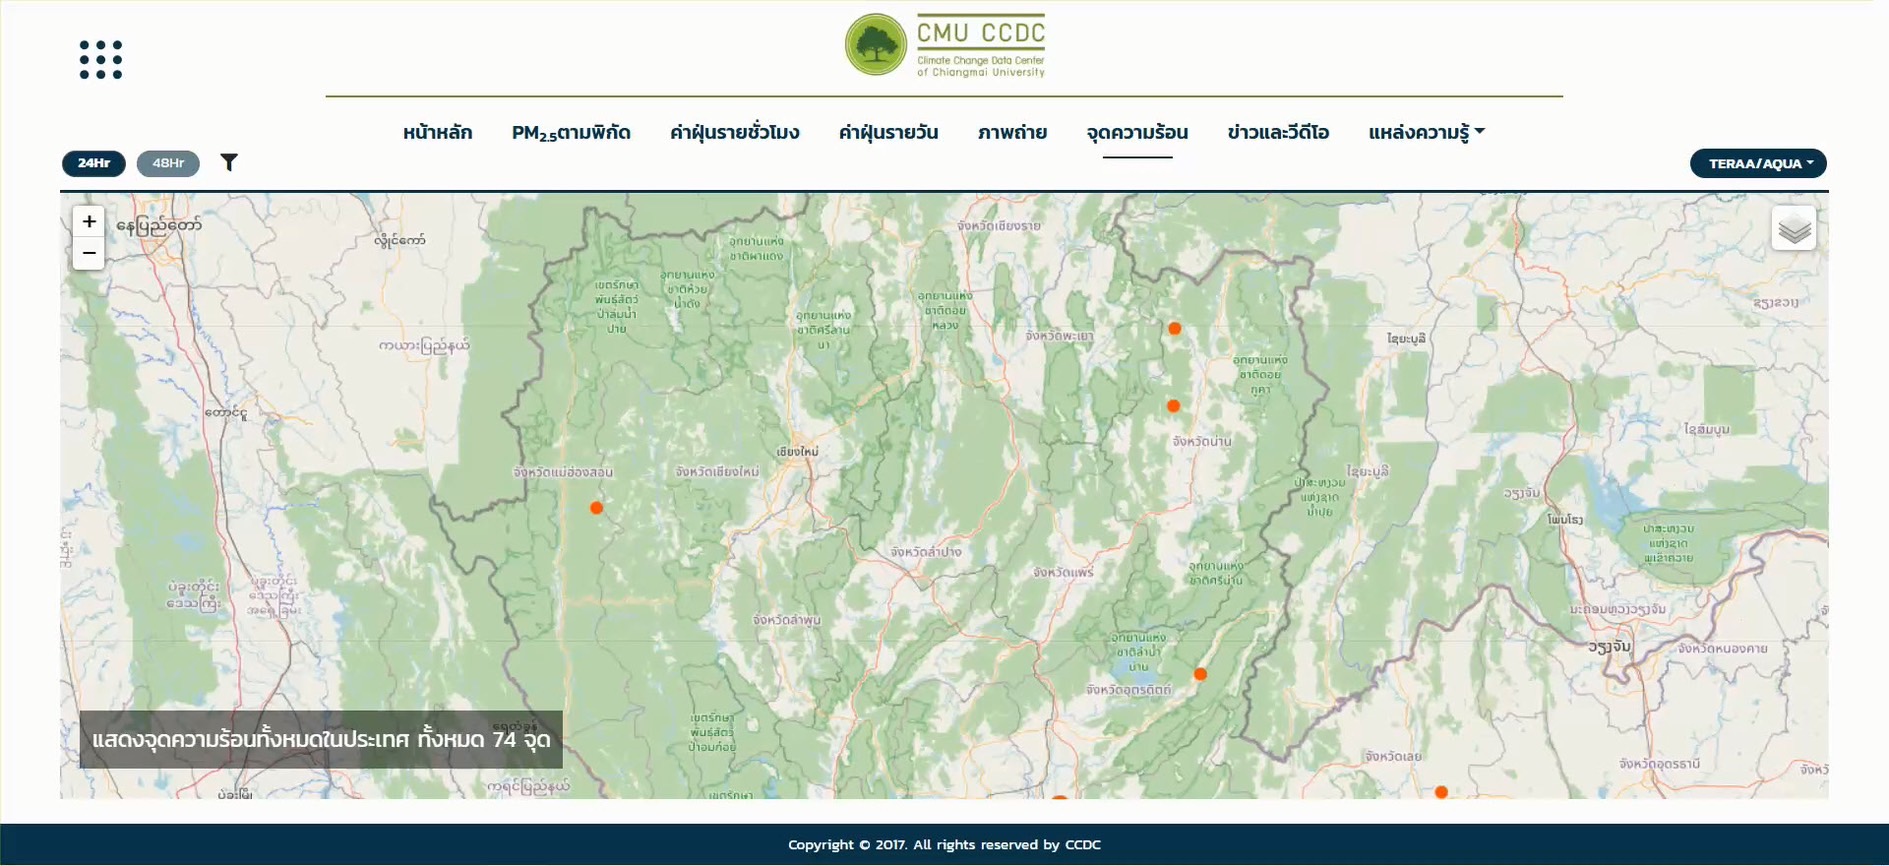Open the ค่าฝุ่นรายชั่วโมง hourly dust page

[734, 132]
